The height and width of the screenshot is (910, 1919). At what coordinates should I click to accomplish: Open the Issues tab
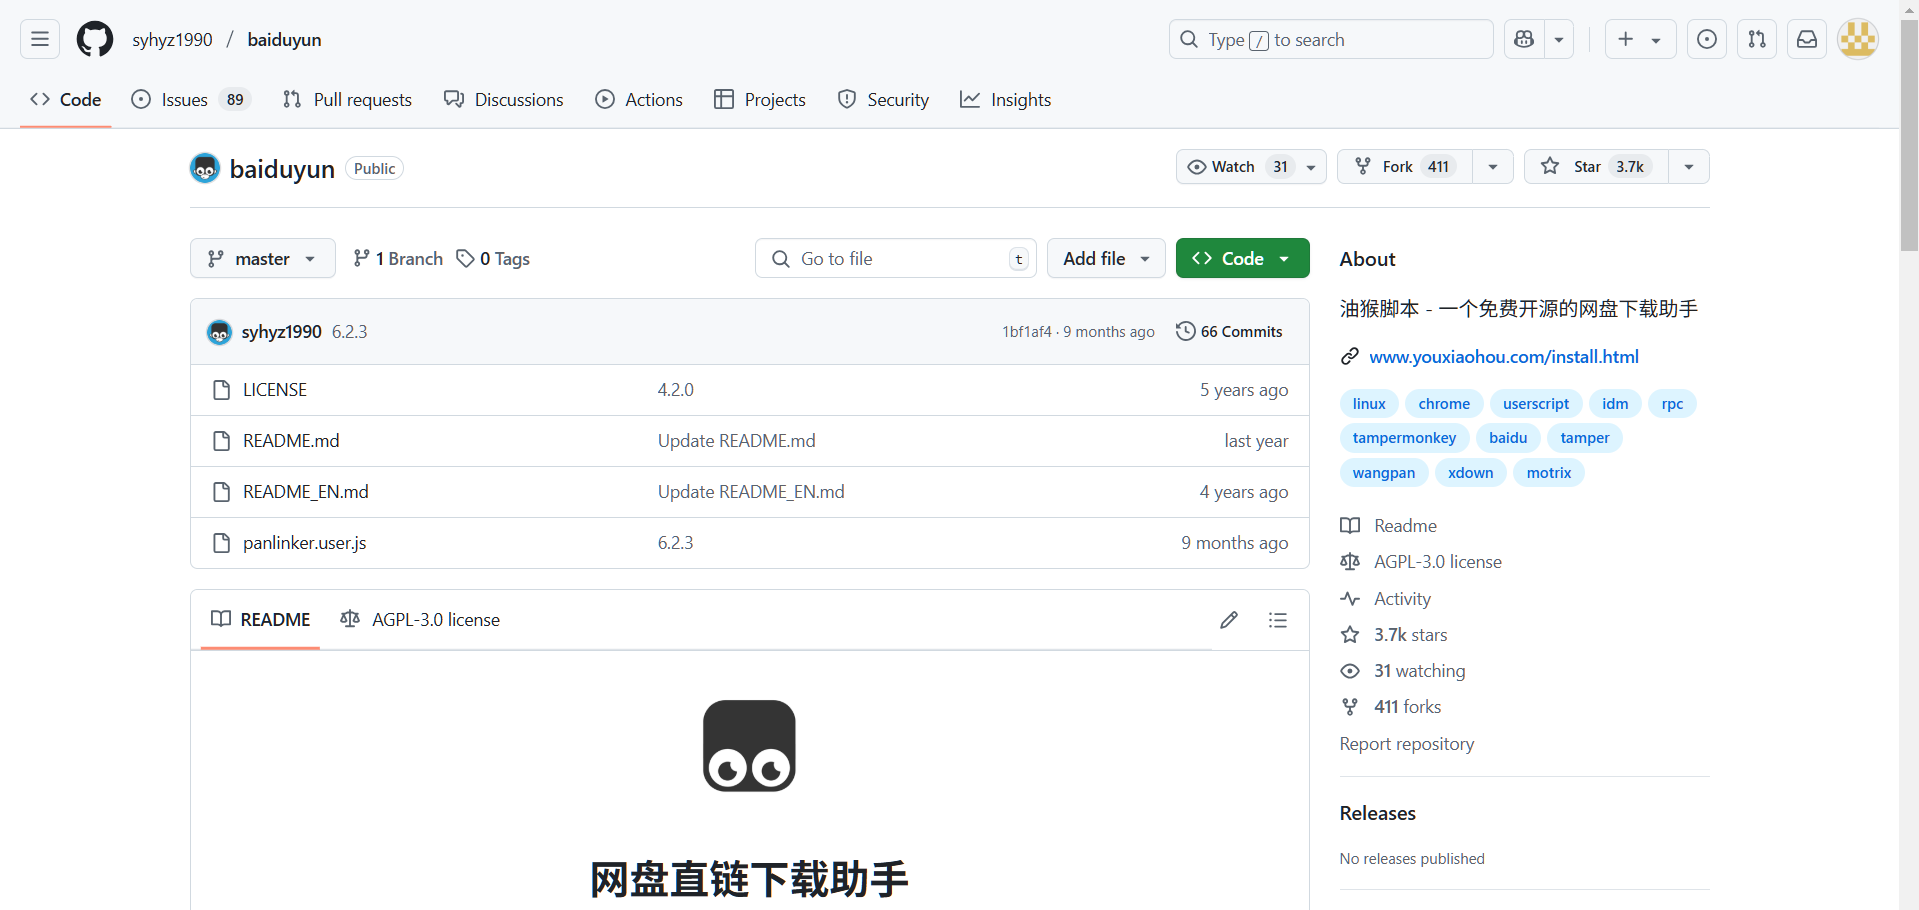point(191,99)
